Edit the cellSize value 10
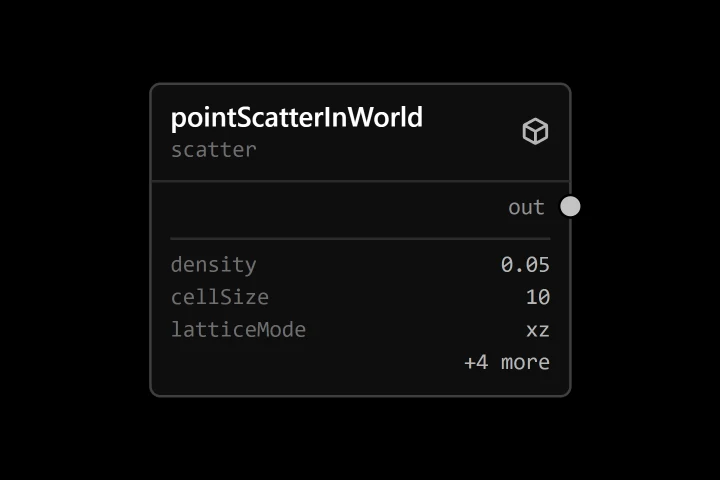The height and width of the screenshot is (480, 720). 538,297
